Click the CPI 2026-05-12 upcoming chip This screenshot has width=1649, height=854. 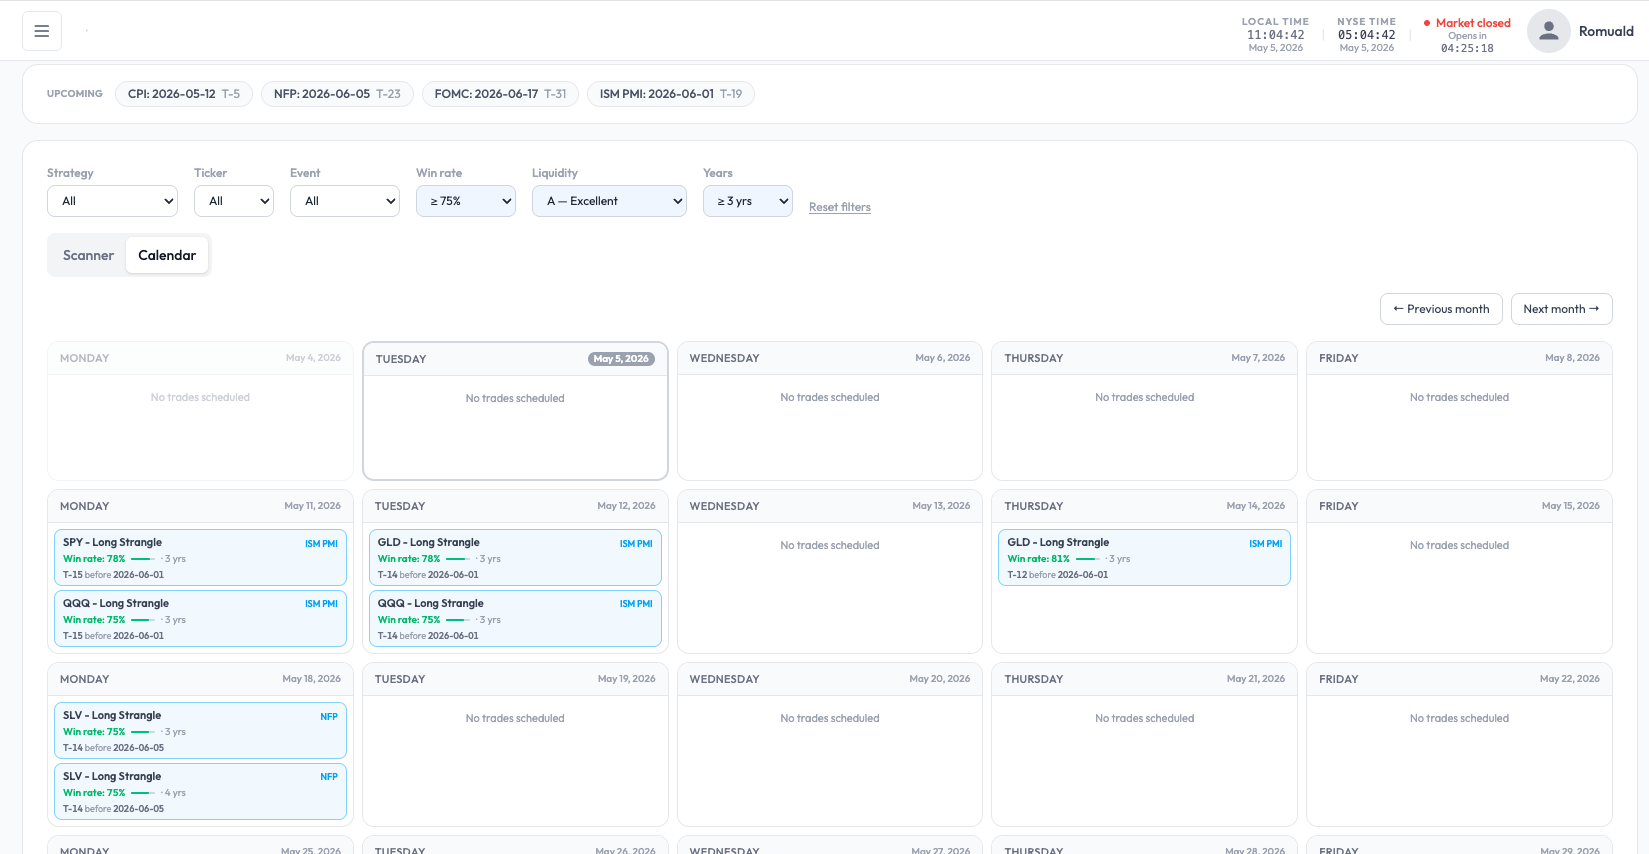[184, 94]
